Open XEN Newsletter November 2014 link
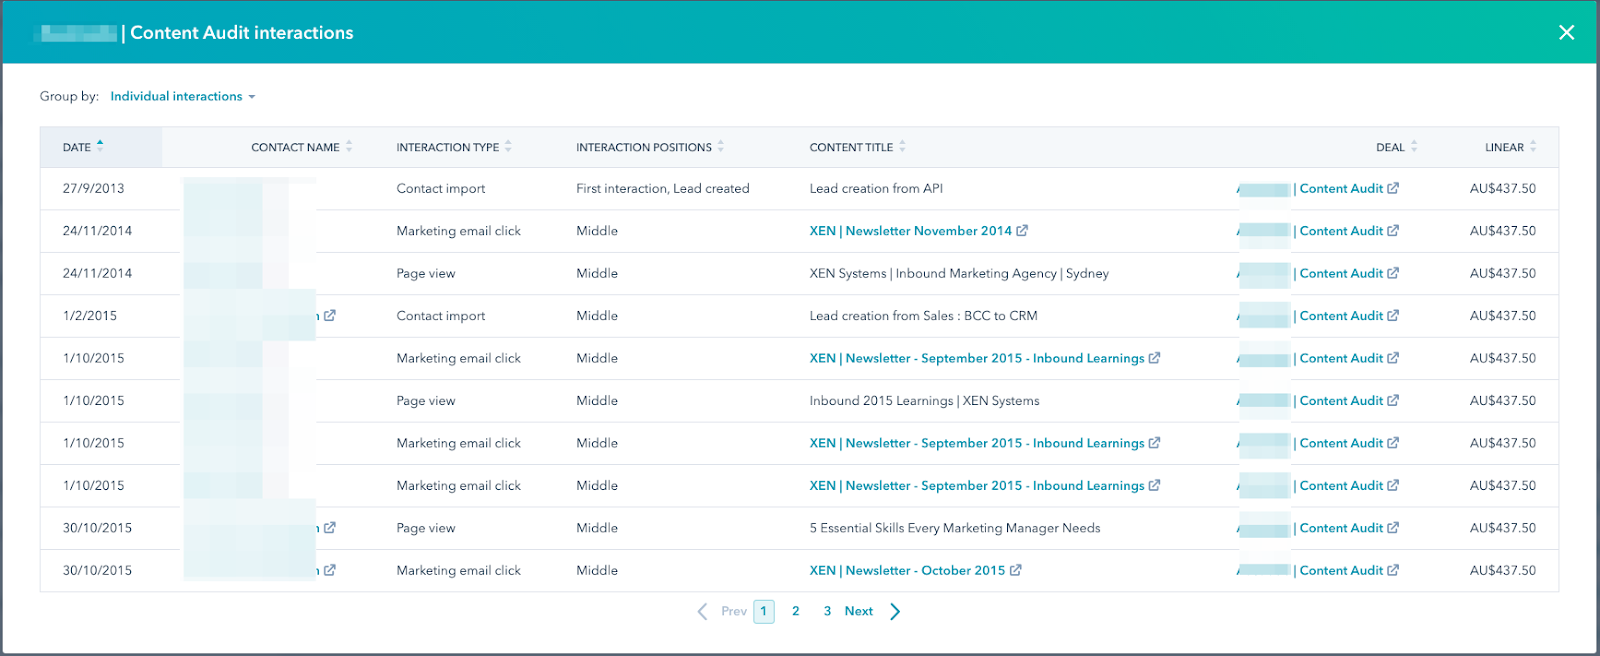1600x656 pixels. click(910, 231)
